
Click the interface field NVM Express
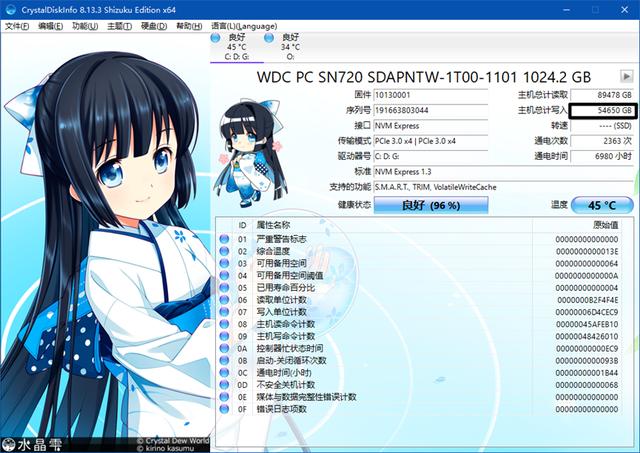pyautogui.click(x=431, y=126)
